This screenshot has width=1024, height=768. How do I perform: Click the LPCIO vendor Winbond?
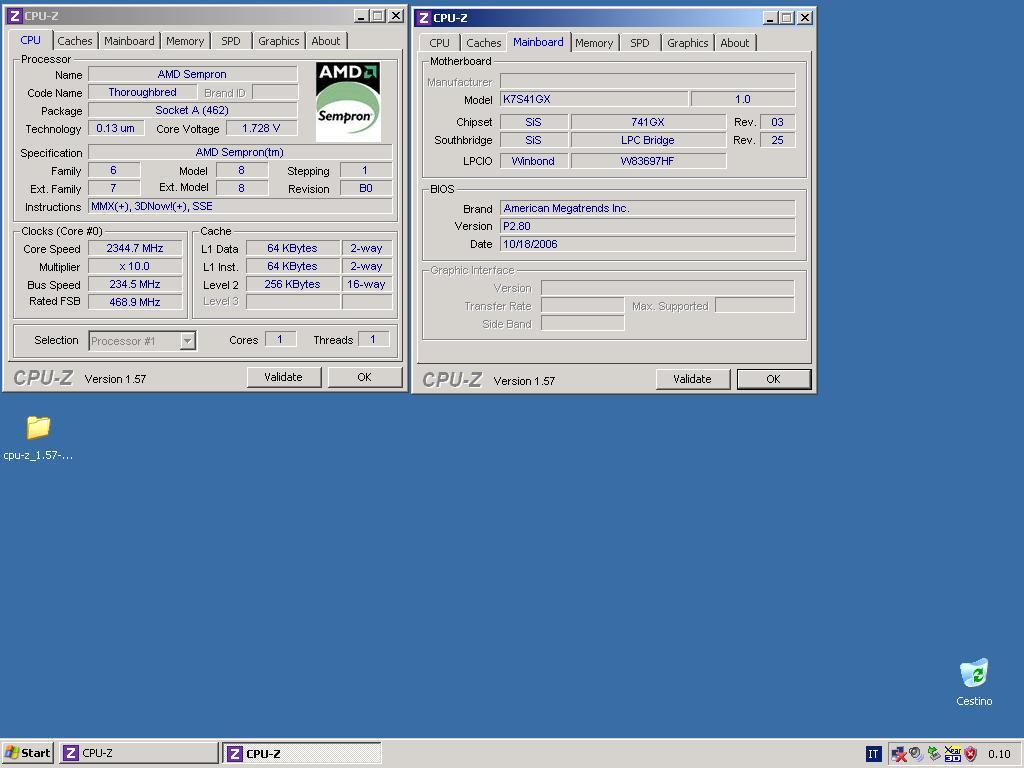pos(533,161)
